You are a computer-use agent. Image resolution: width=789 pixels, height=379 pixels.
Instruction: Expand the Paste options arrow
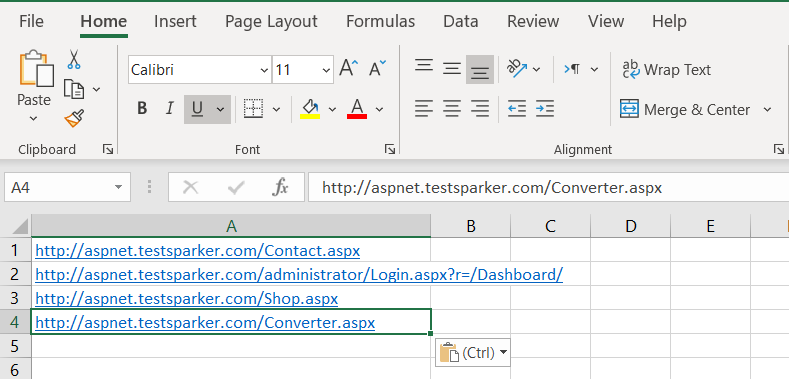pyautogui.click(x=33, y=119)
